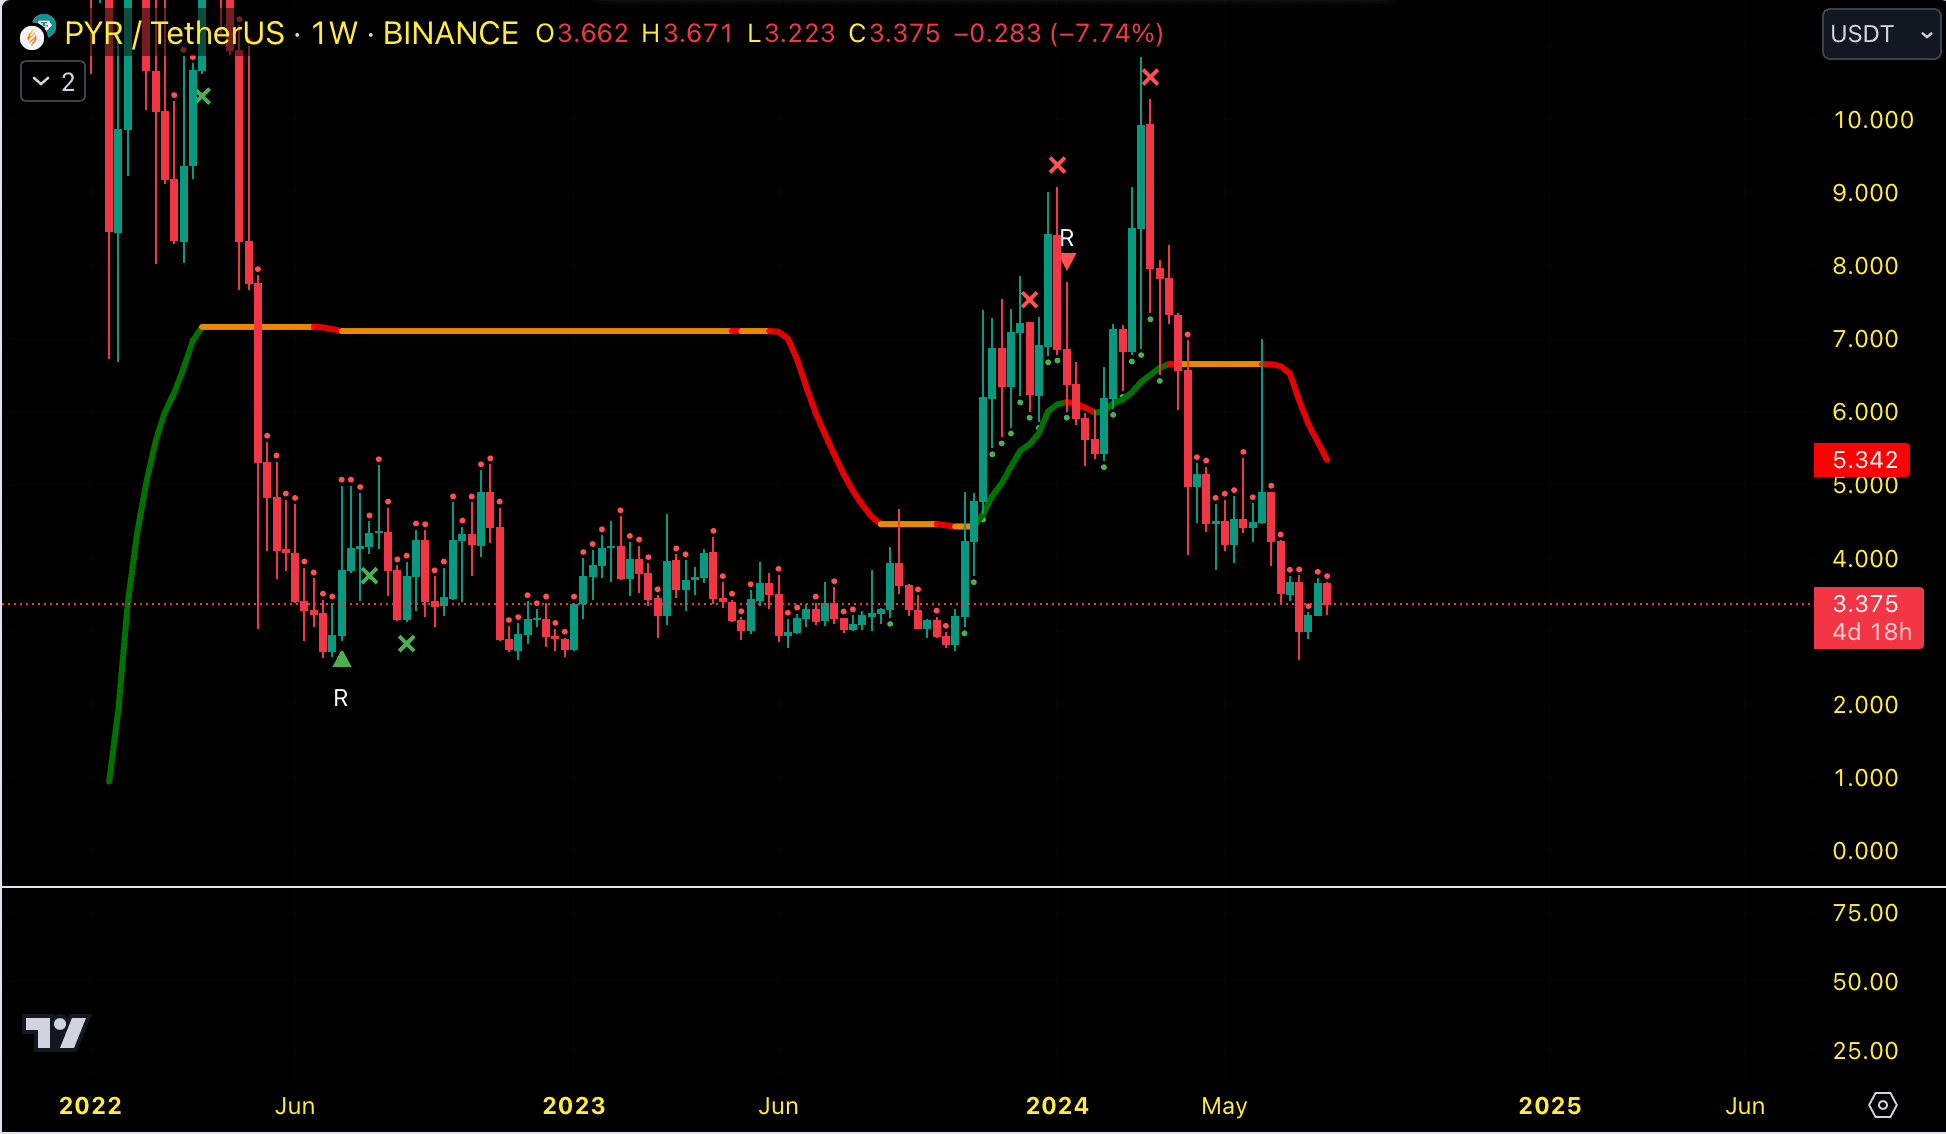The image size is (1946, 1134).
Task: Click the red X marker near 9.000 level
Action: pos(1057,165)
